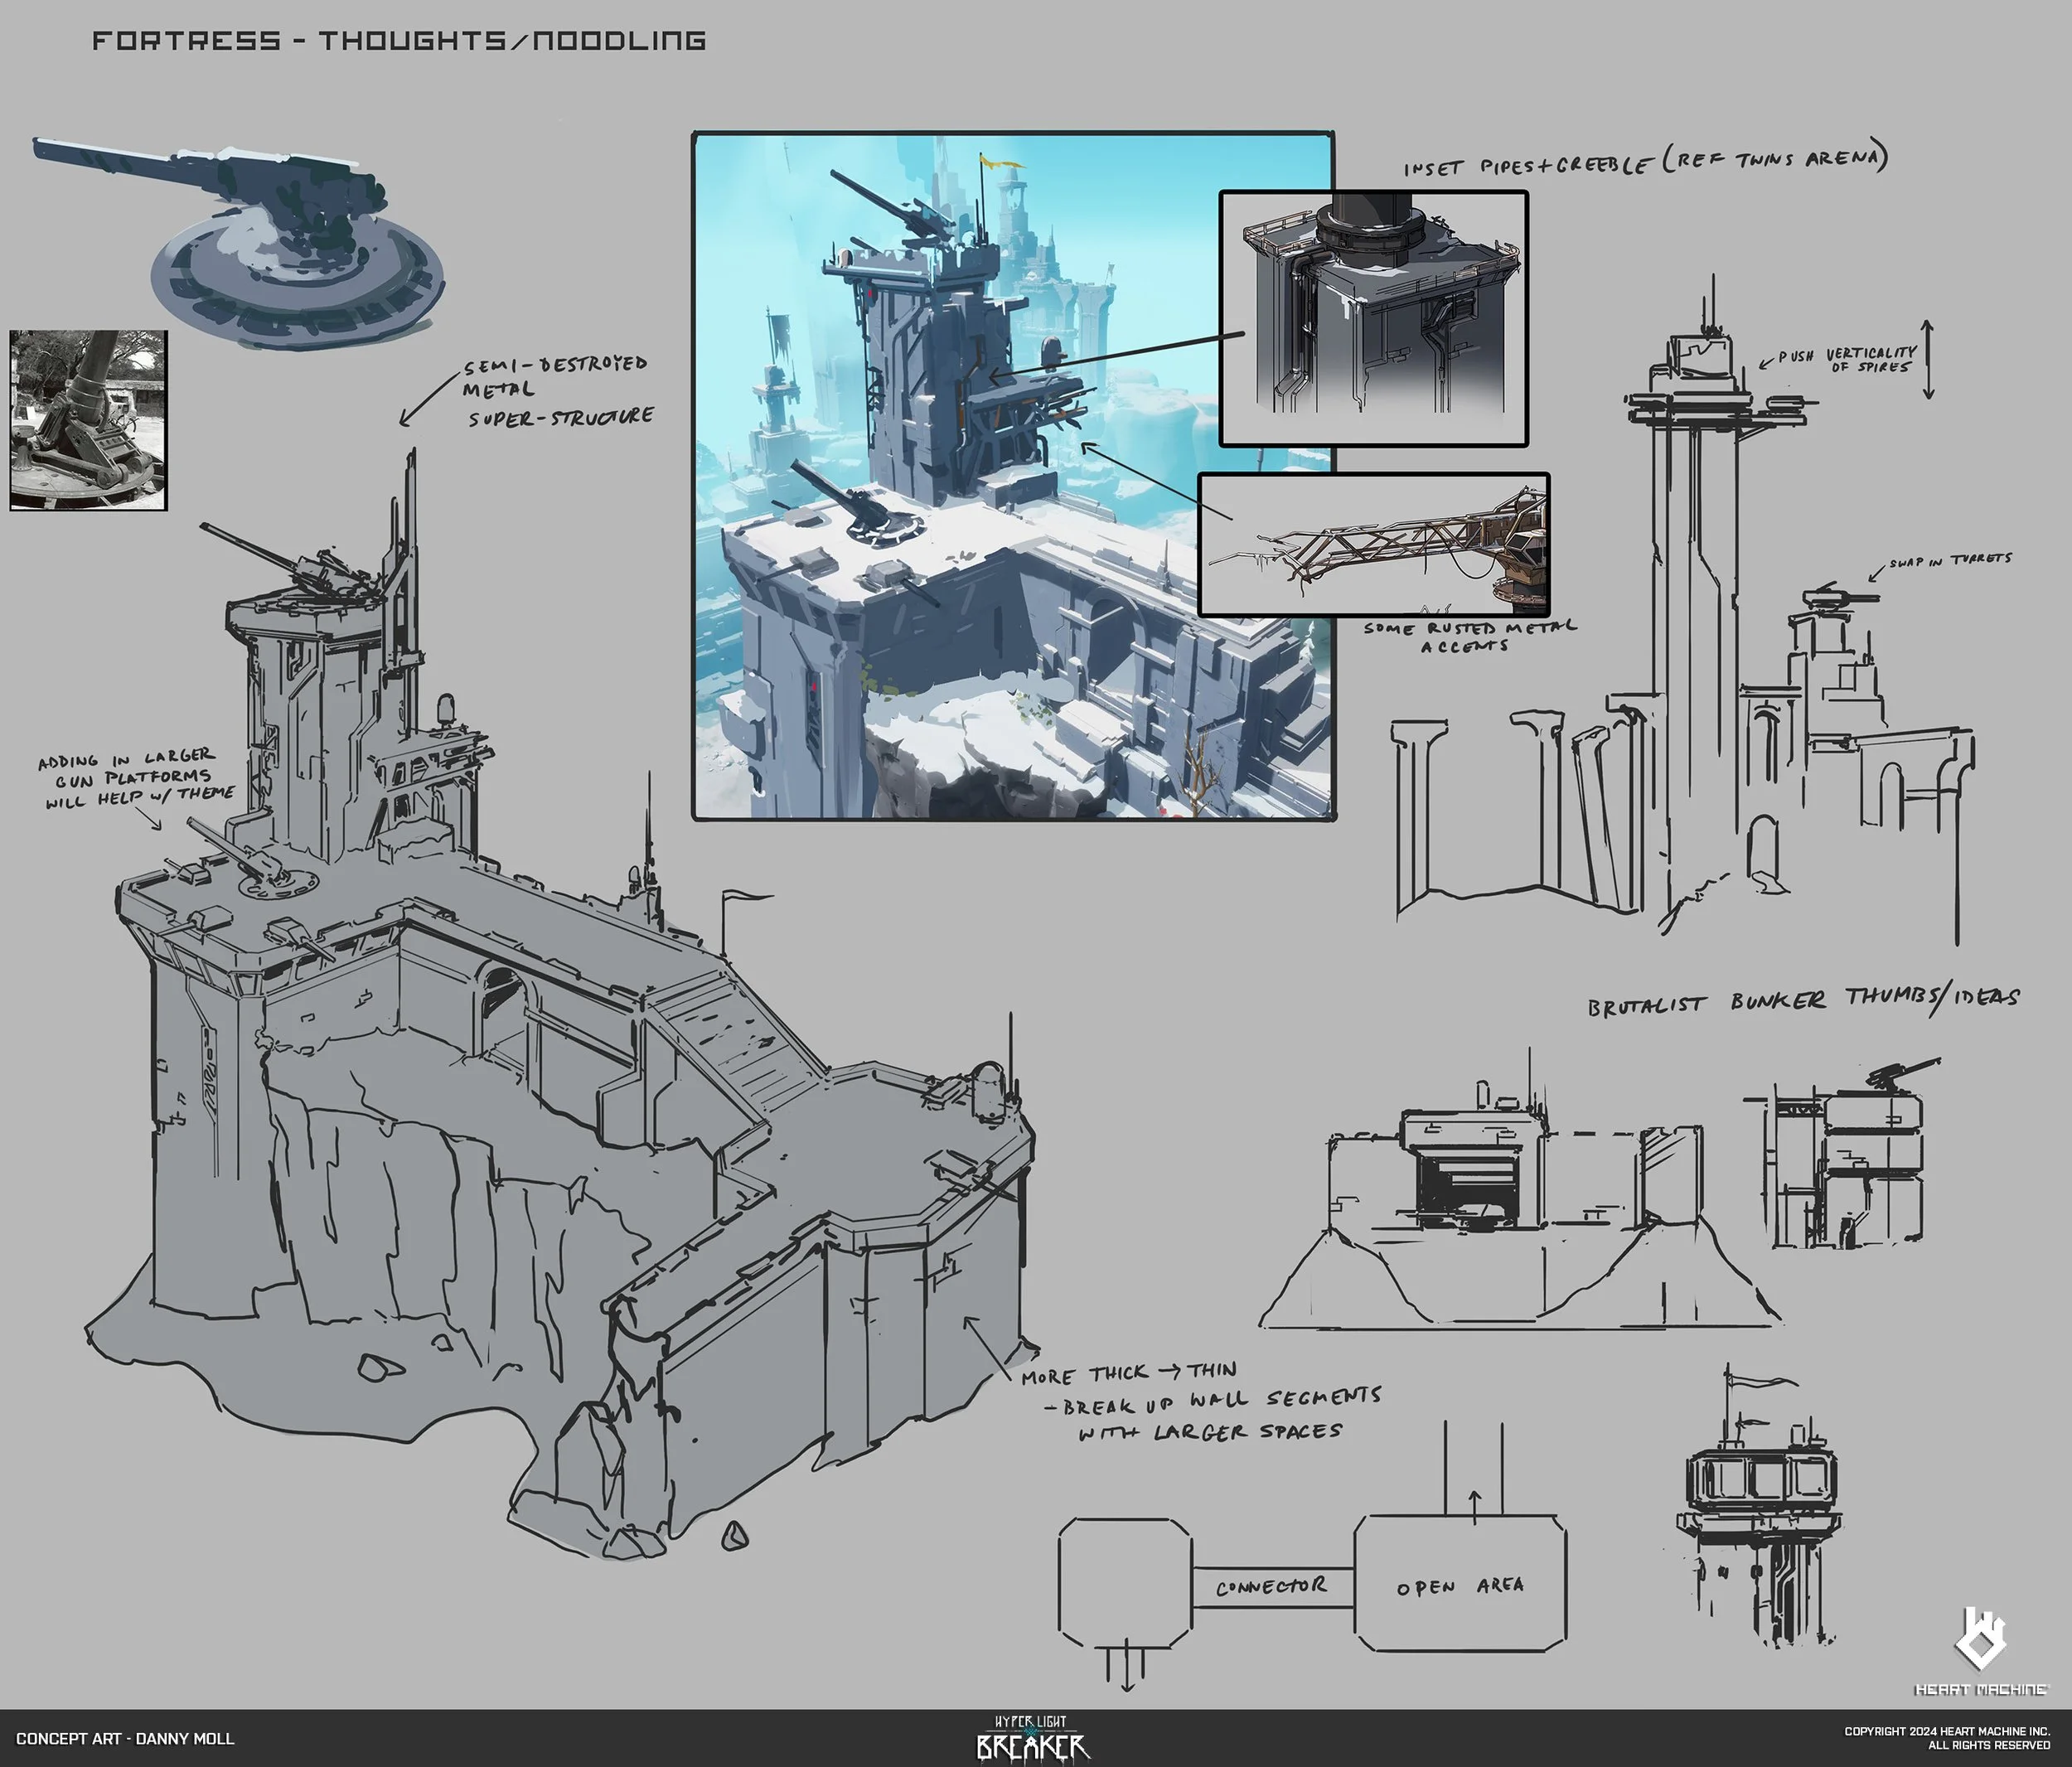Click the 'Swap in turrets' annotation
This screenshot has height=1767, width=2072.
[x=1949, y=561]
